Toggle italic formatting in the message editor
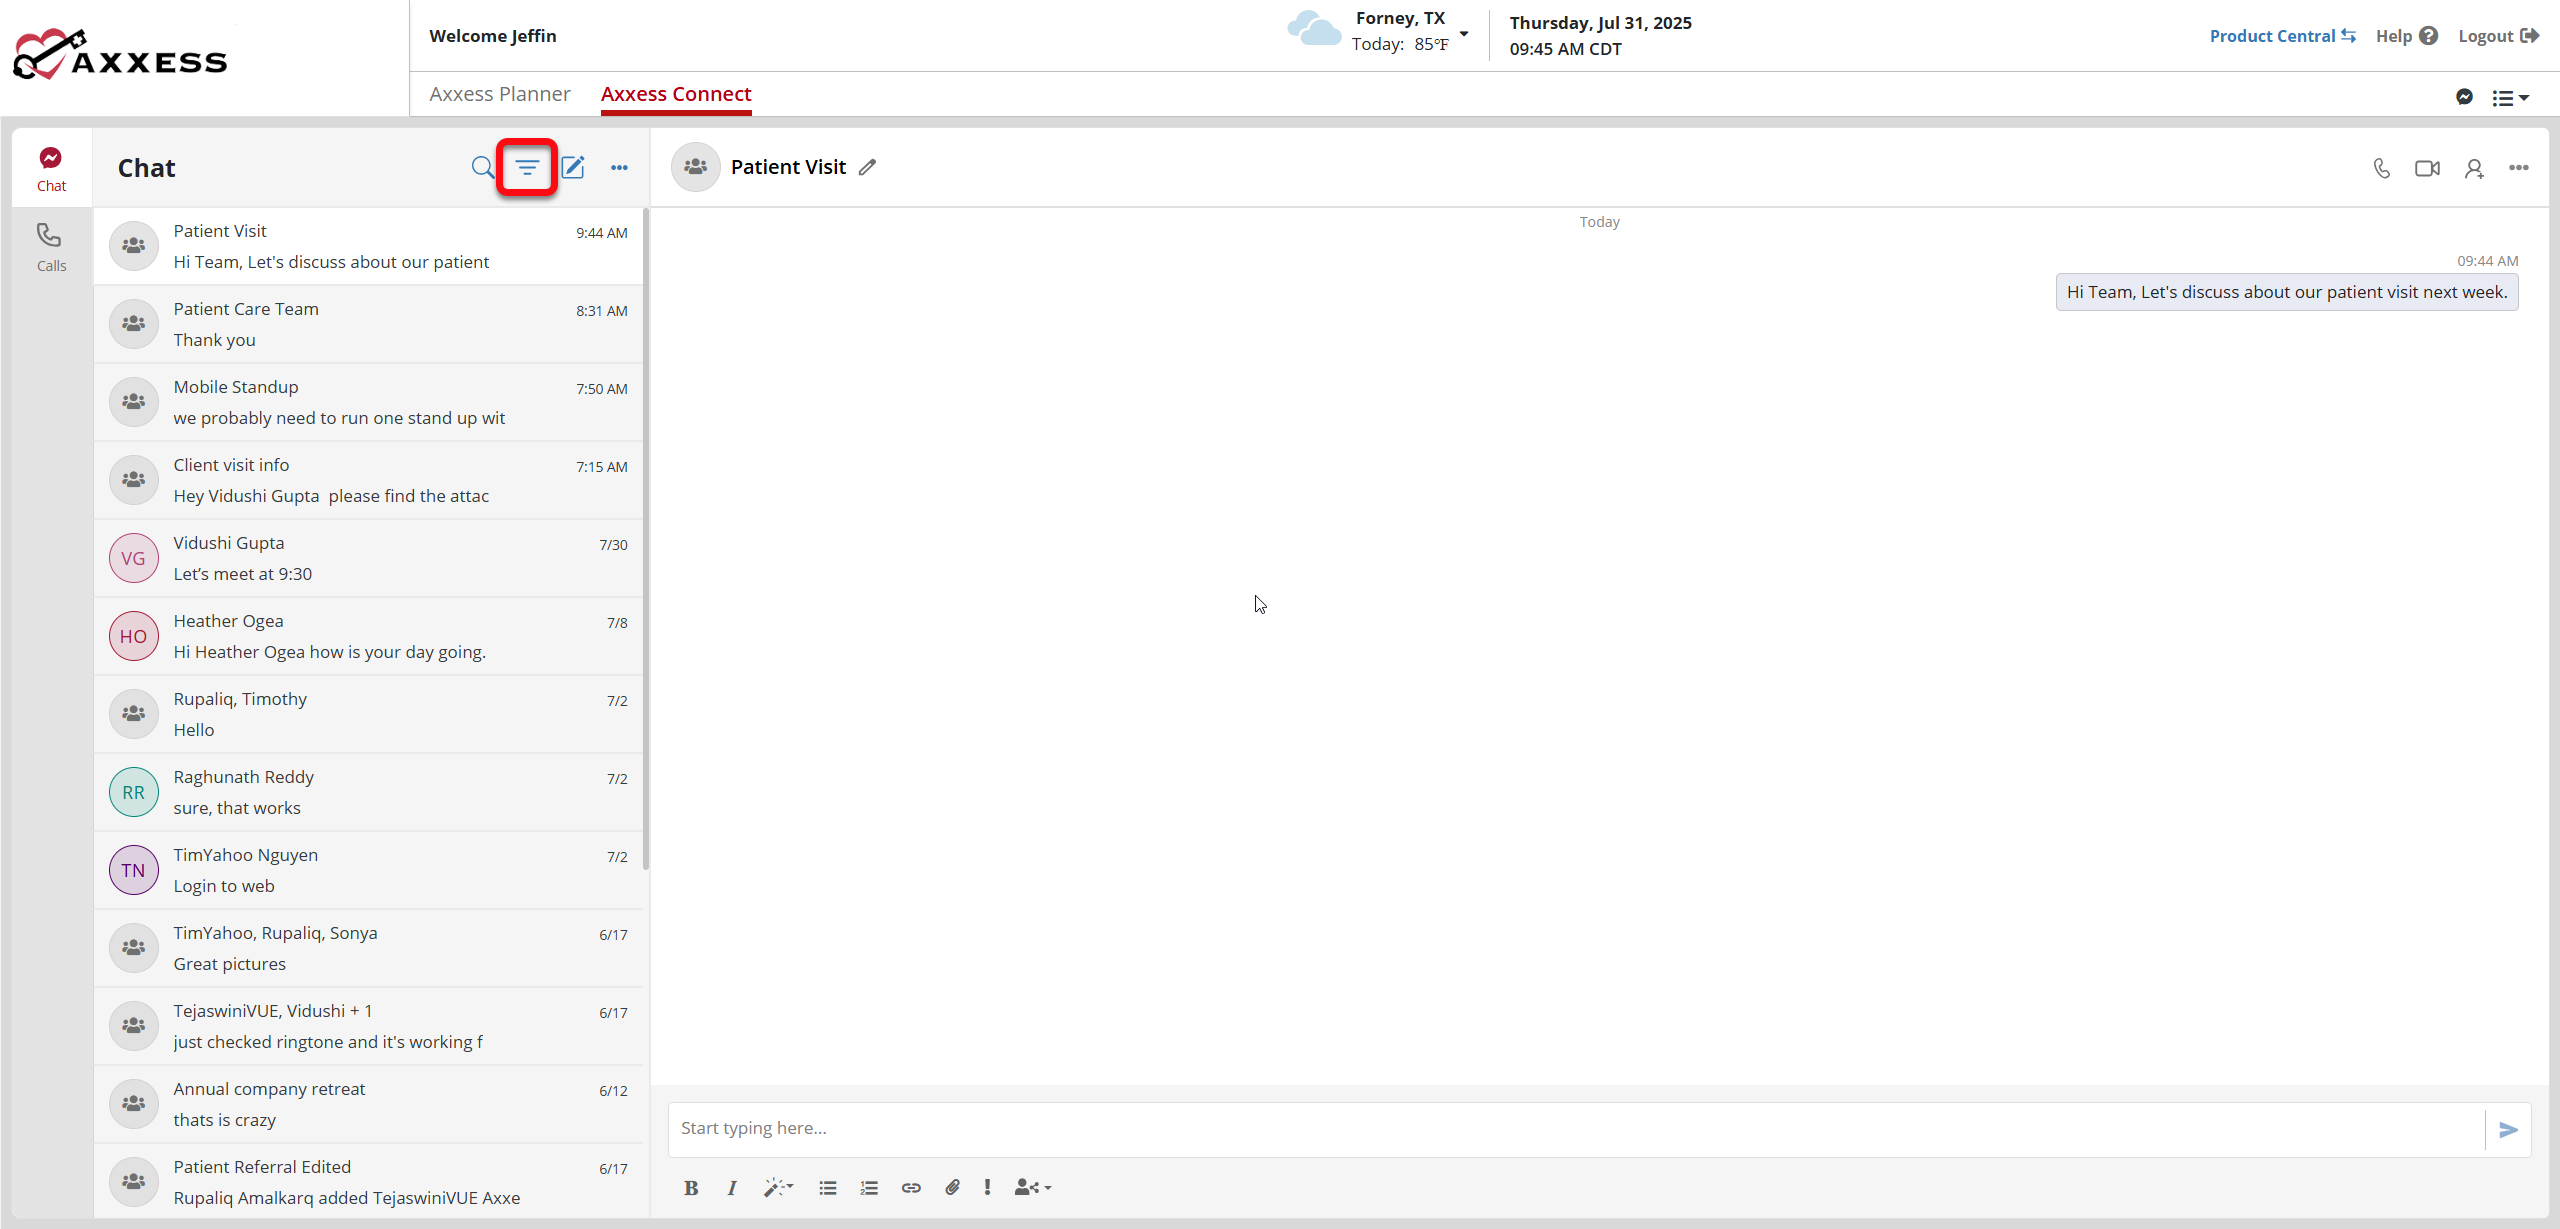Viewport: 2560px width, 1229px height. point(732,1188)
